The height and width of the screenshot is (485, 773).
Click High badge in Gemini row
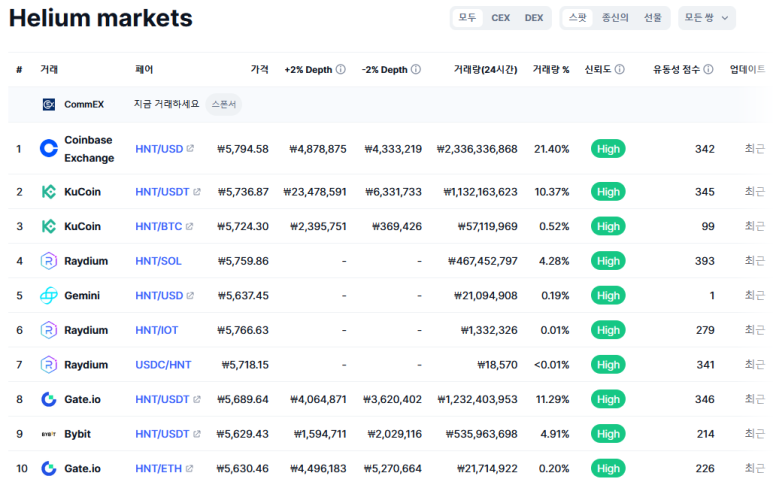pos(608,295)
